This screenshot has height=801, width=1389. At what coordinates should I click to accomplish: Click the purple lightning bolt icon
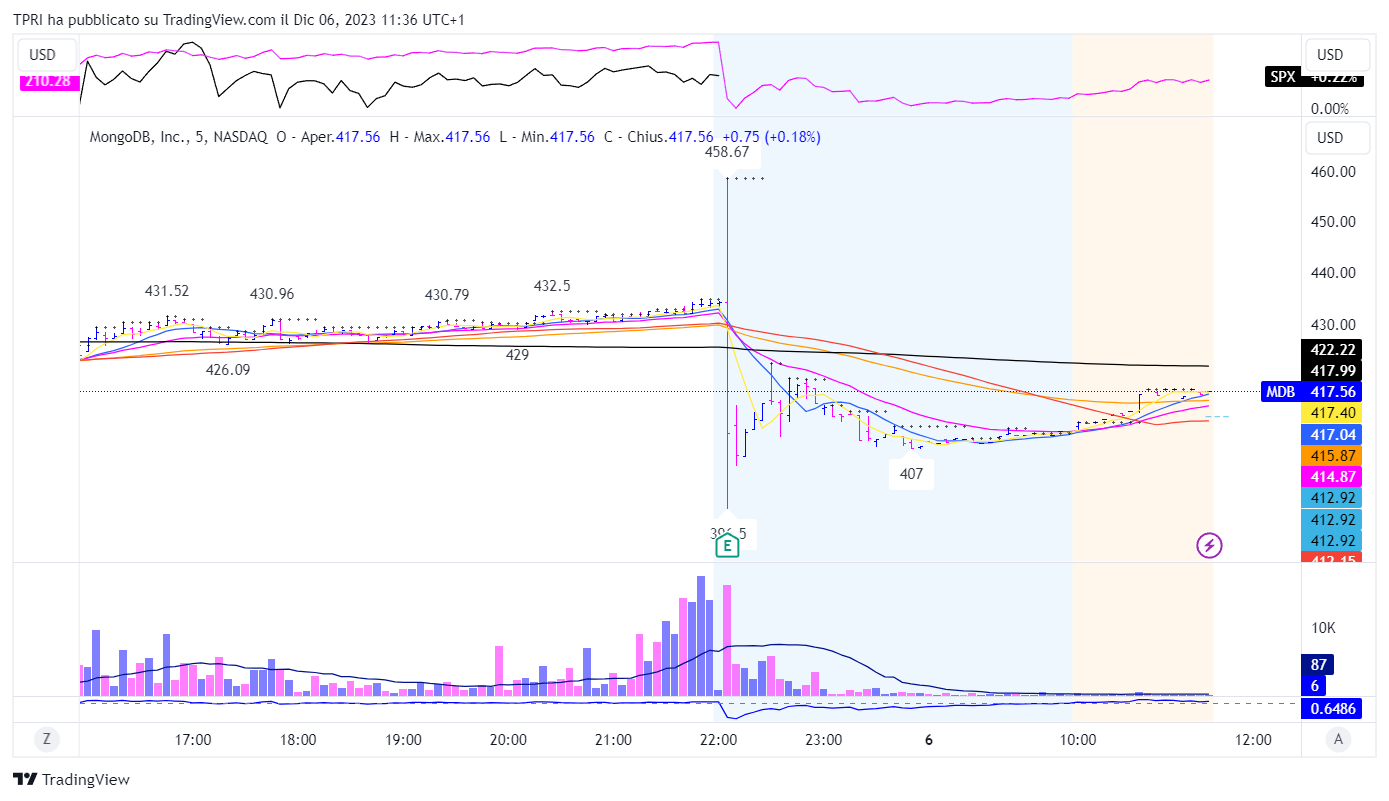1210,545
